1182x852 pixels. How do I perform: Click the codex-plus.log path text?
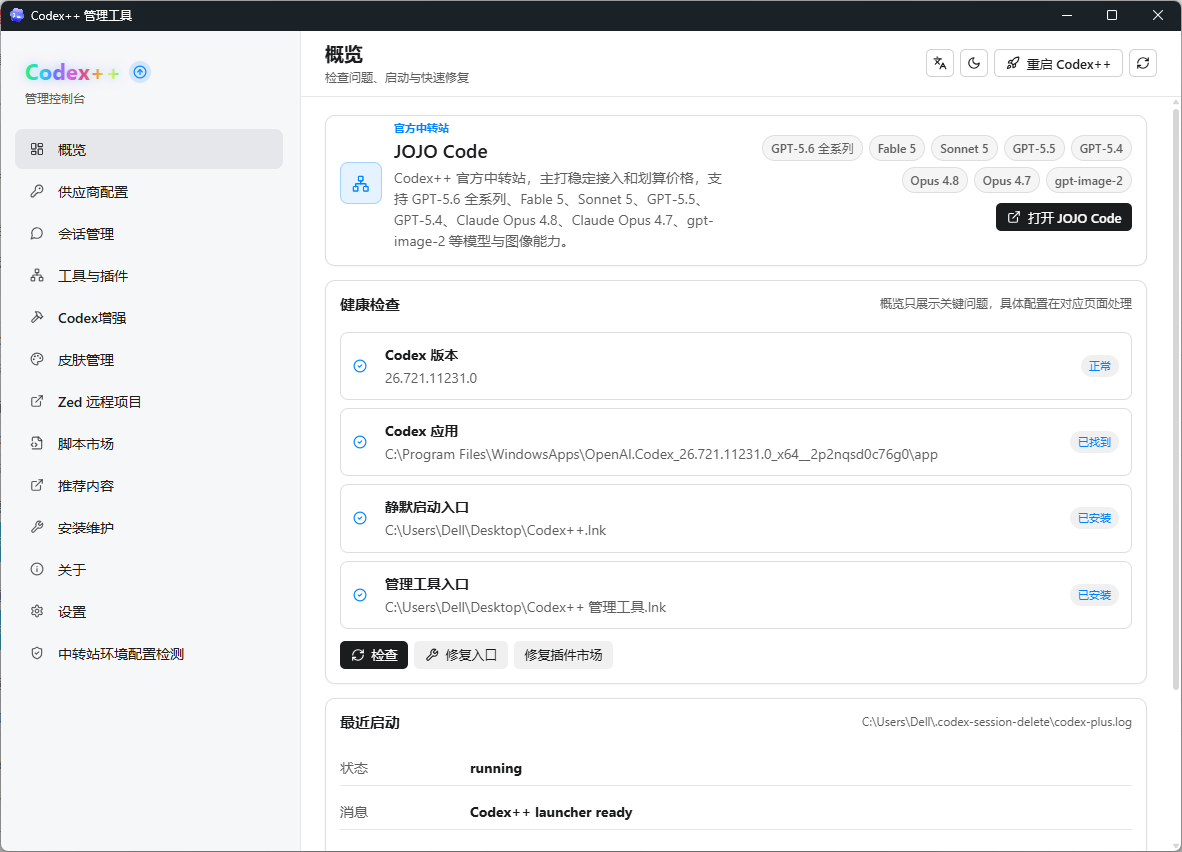[997, 722]
